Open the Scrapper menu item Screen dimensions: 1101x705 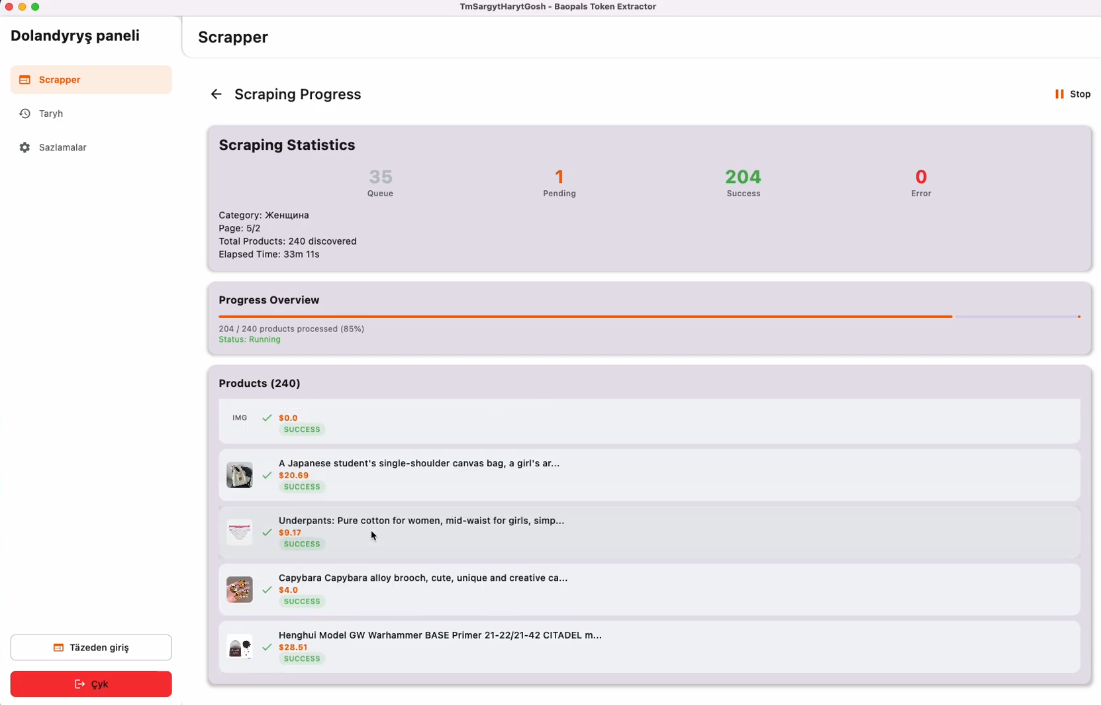[x=91, y=80]
